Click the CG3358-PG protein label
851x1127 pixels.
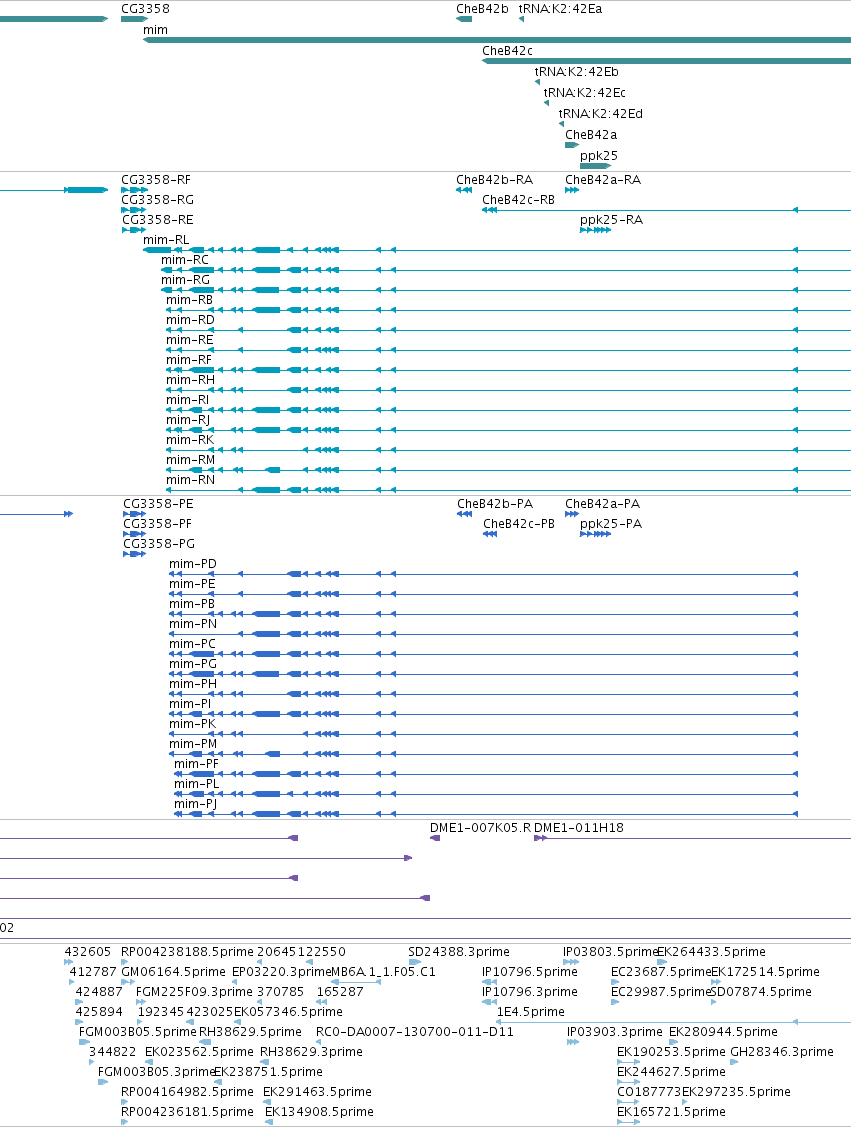point(159,543)
